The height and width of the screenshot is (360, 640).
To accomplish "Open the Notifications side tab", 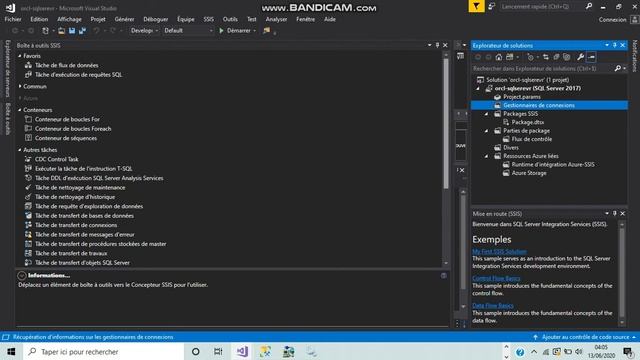I will (x=635, y=56).
